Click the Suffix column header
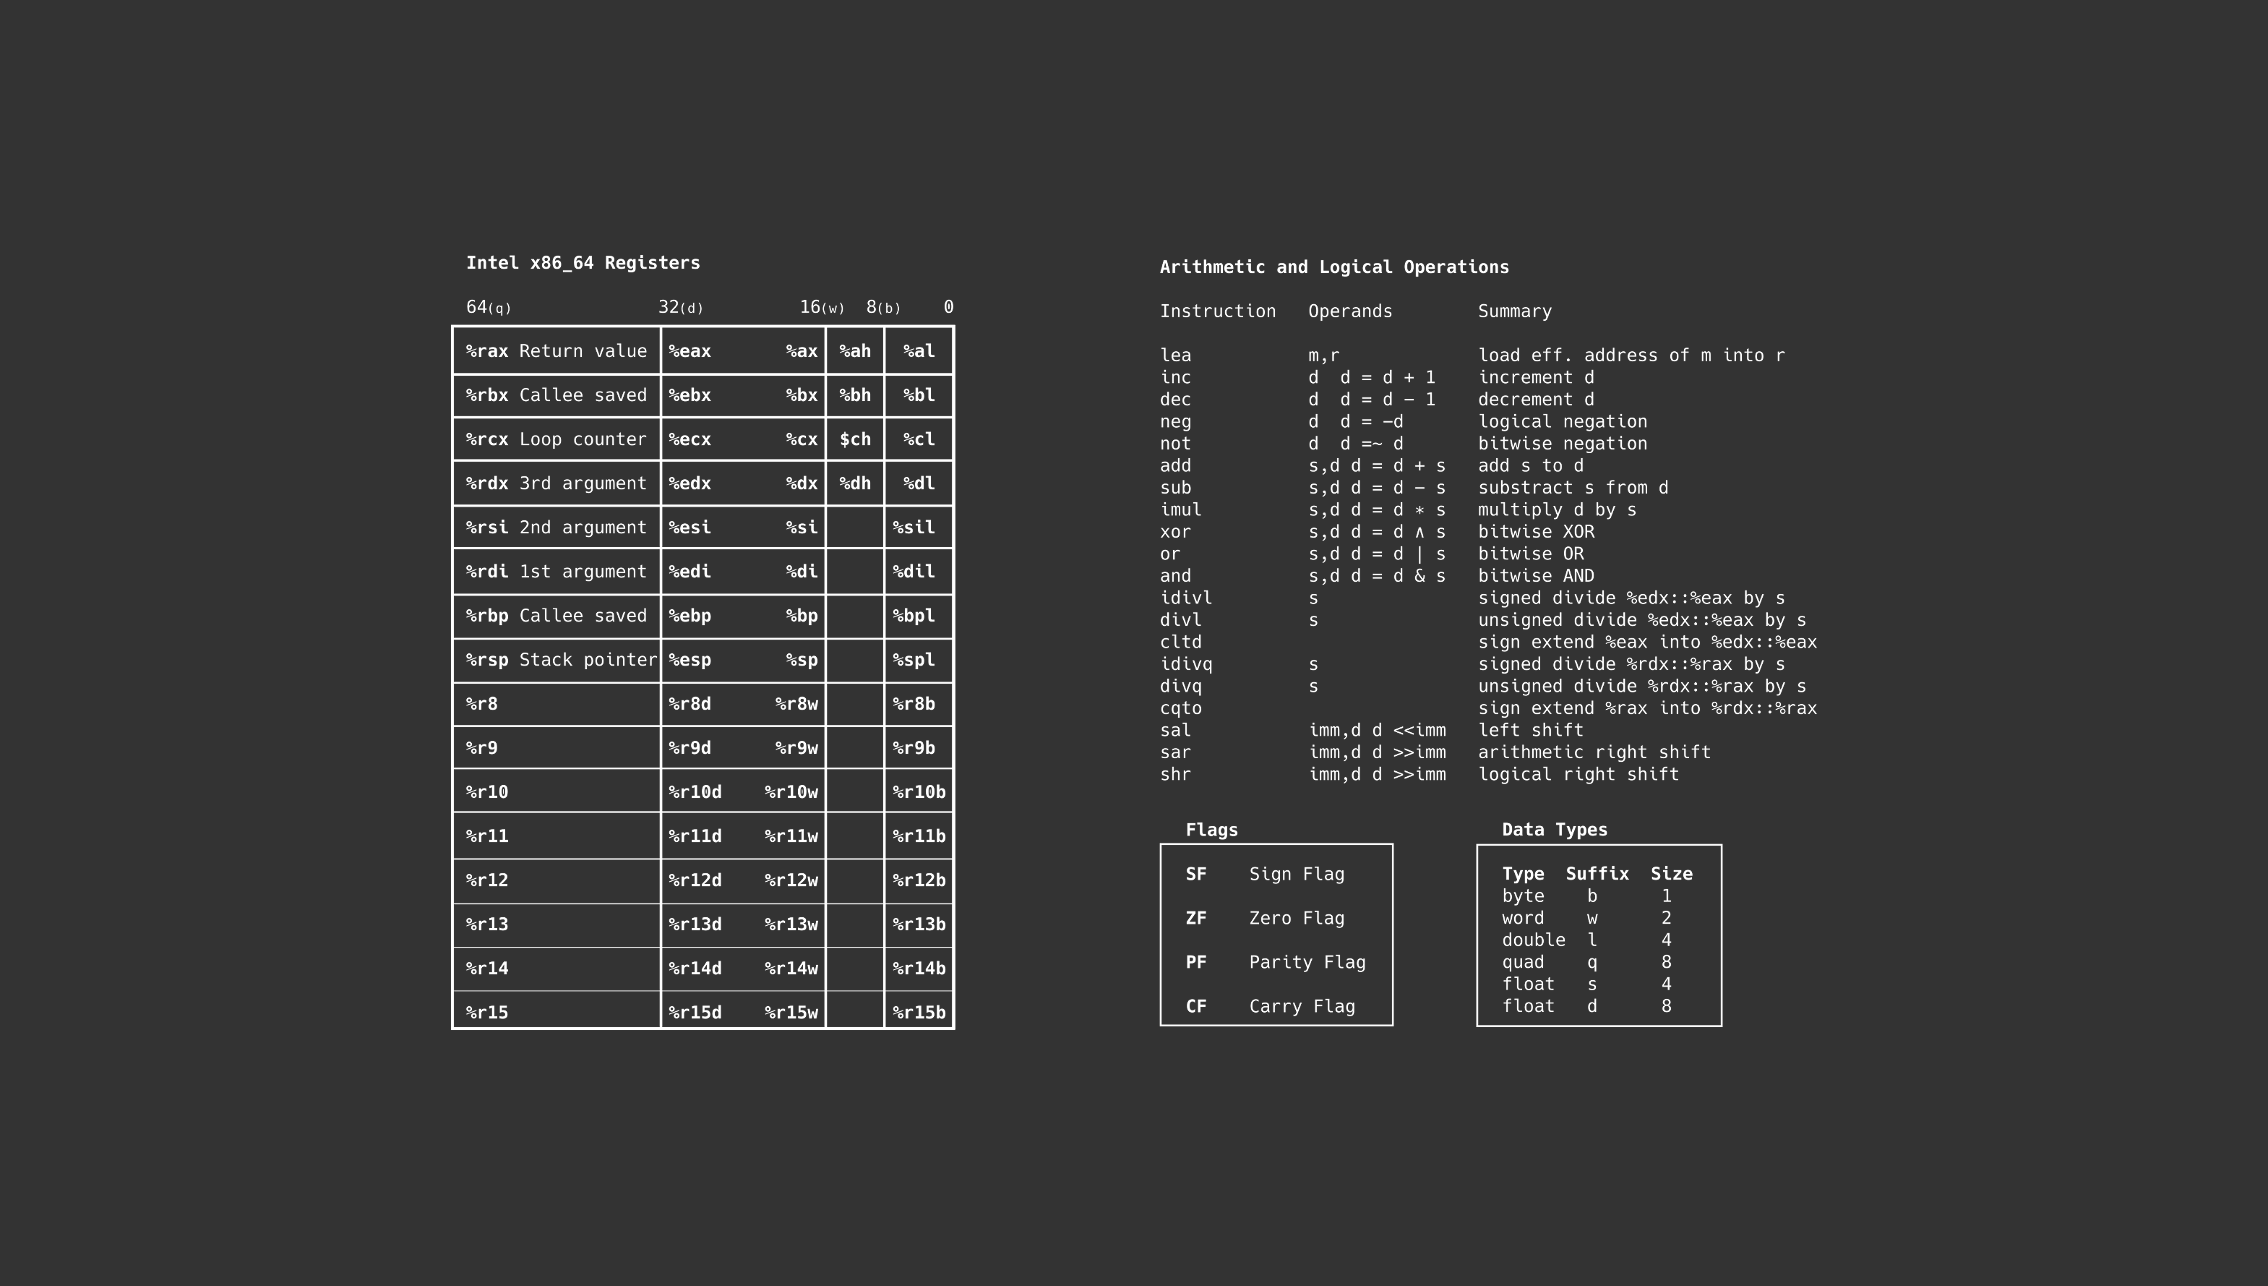Viewport: 2268px width, 1286px height. point(1597,874)
